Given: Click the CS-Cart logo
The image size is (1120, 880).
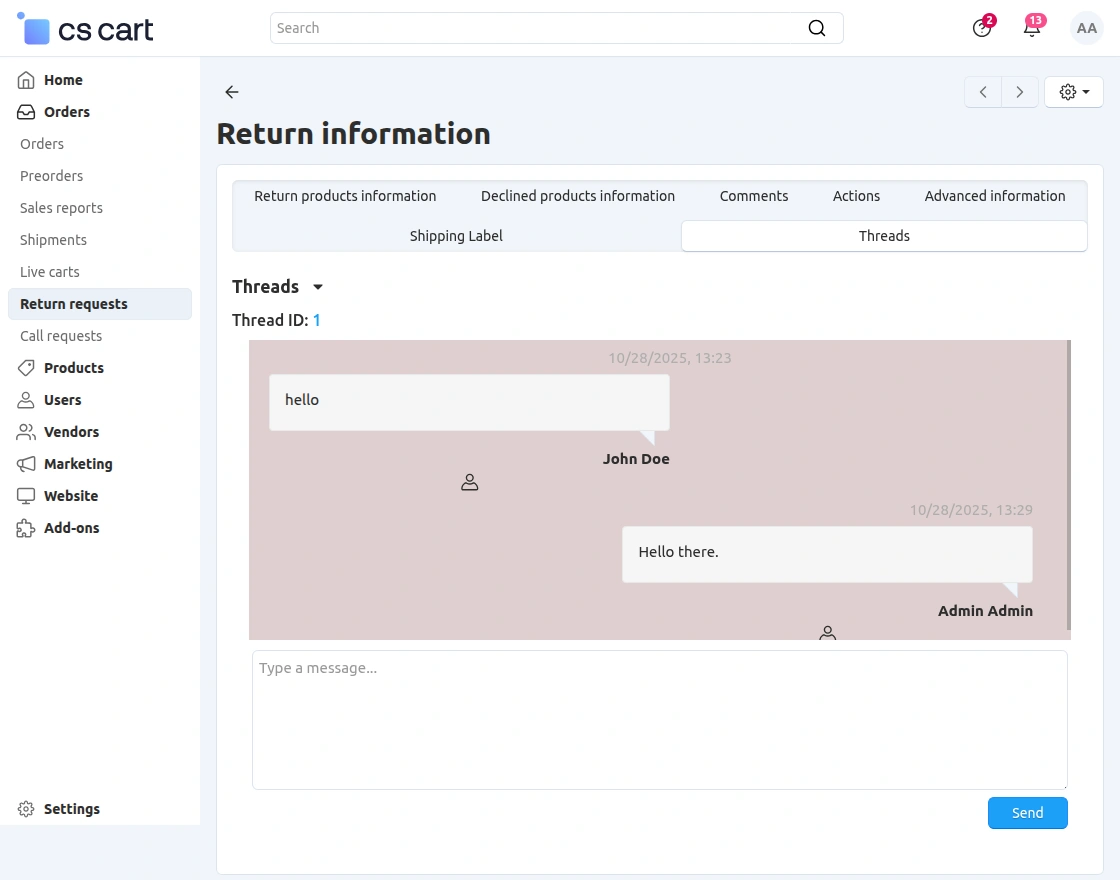Looking at the screenshot, I should (86, 30).
